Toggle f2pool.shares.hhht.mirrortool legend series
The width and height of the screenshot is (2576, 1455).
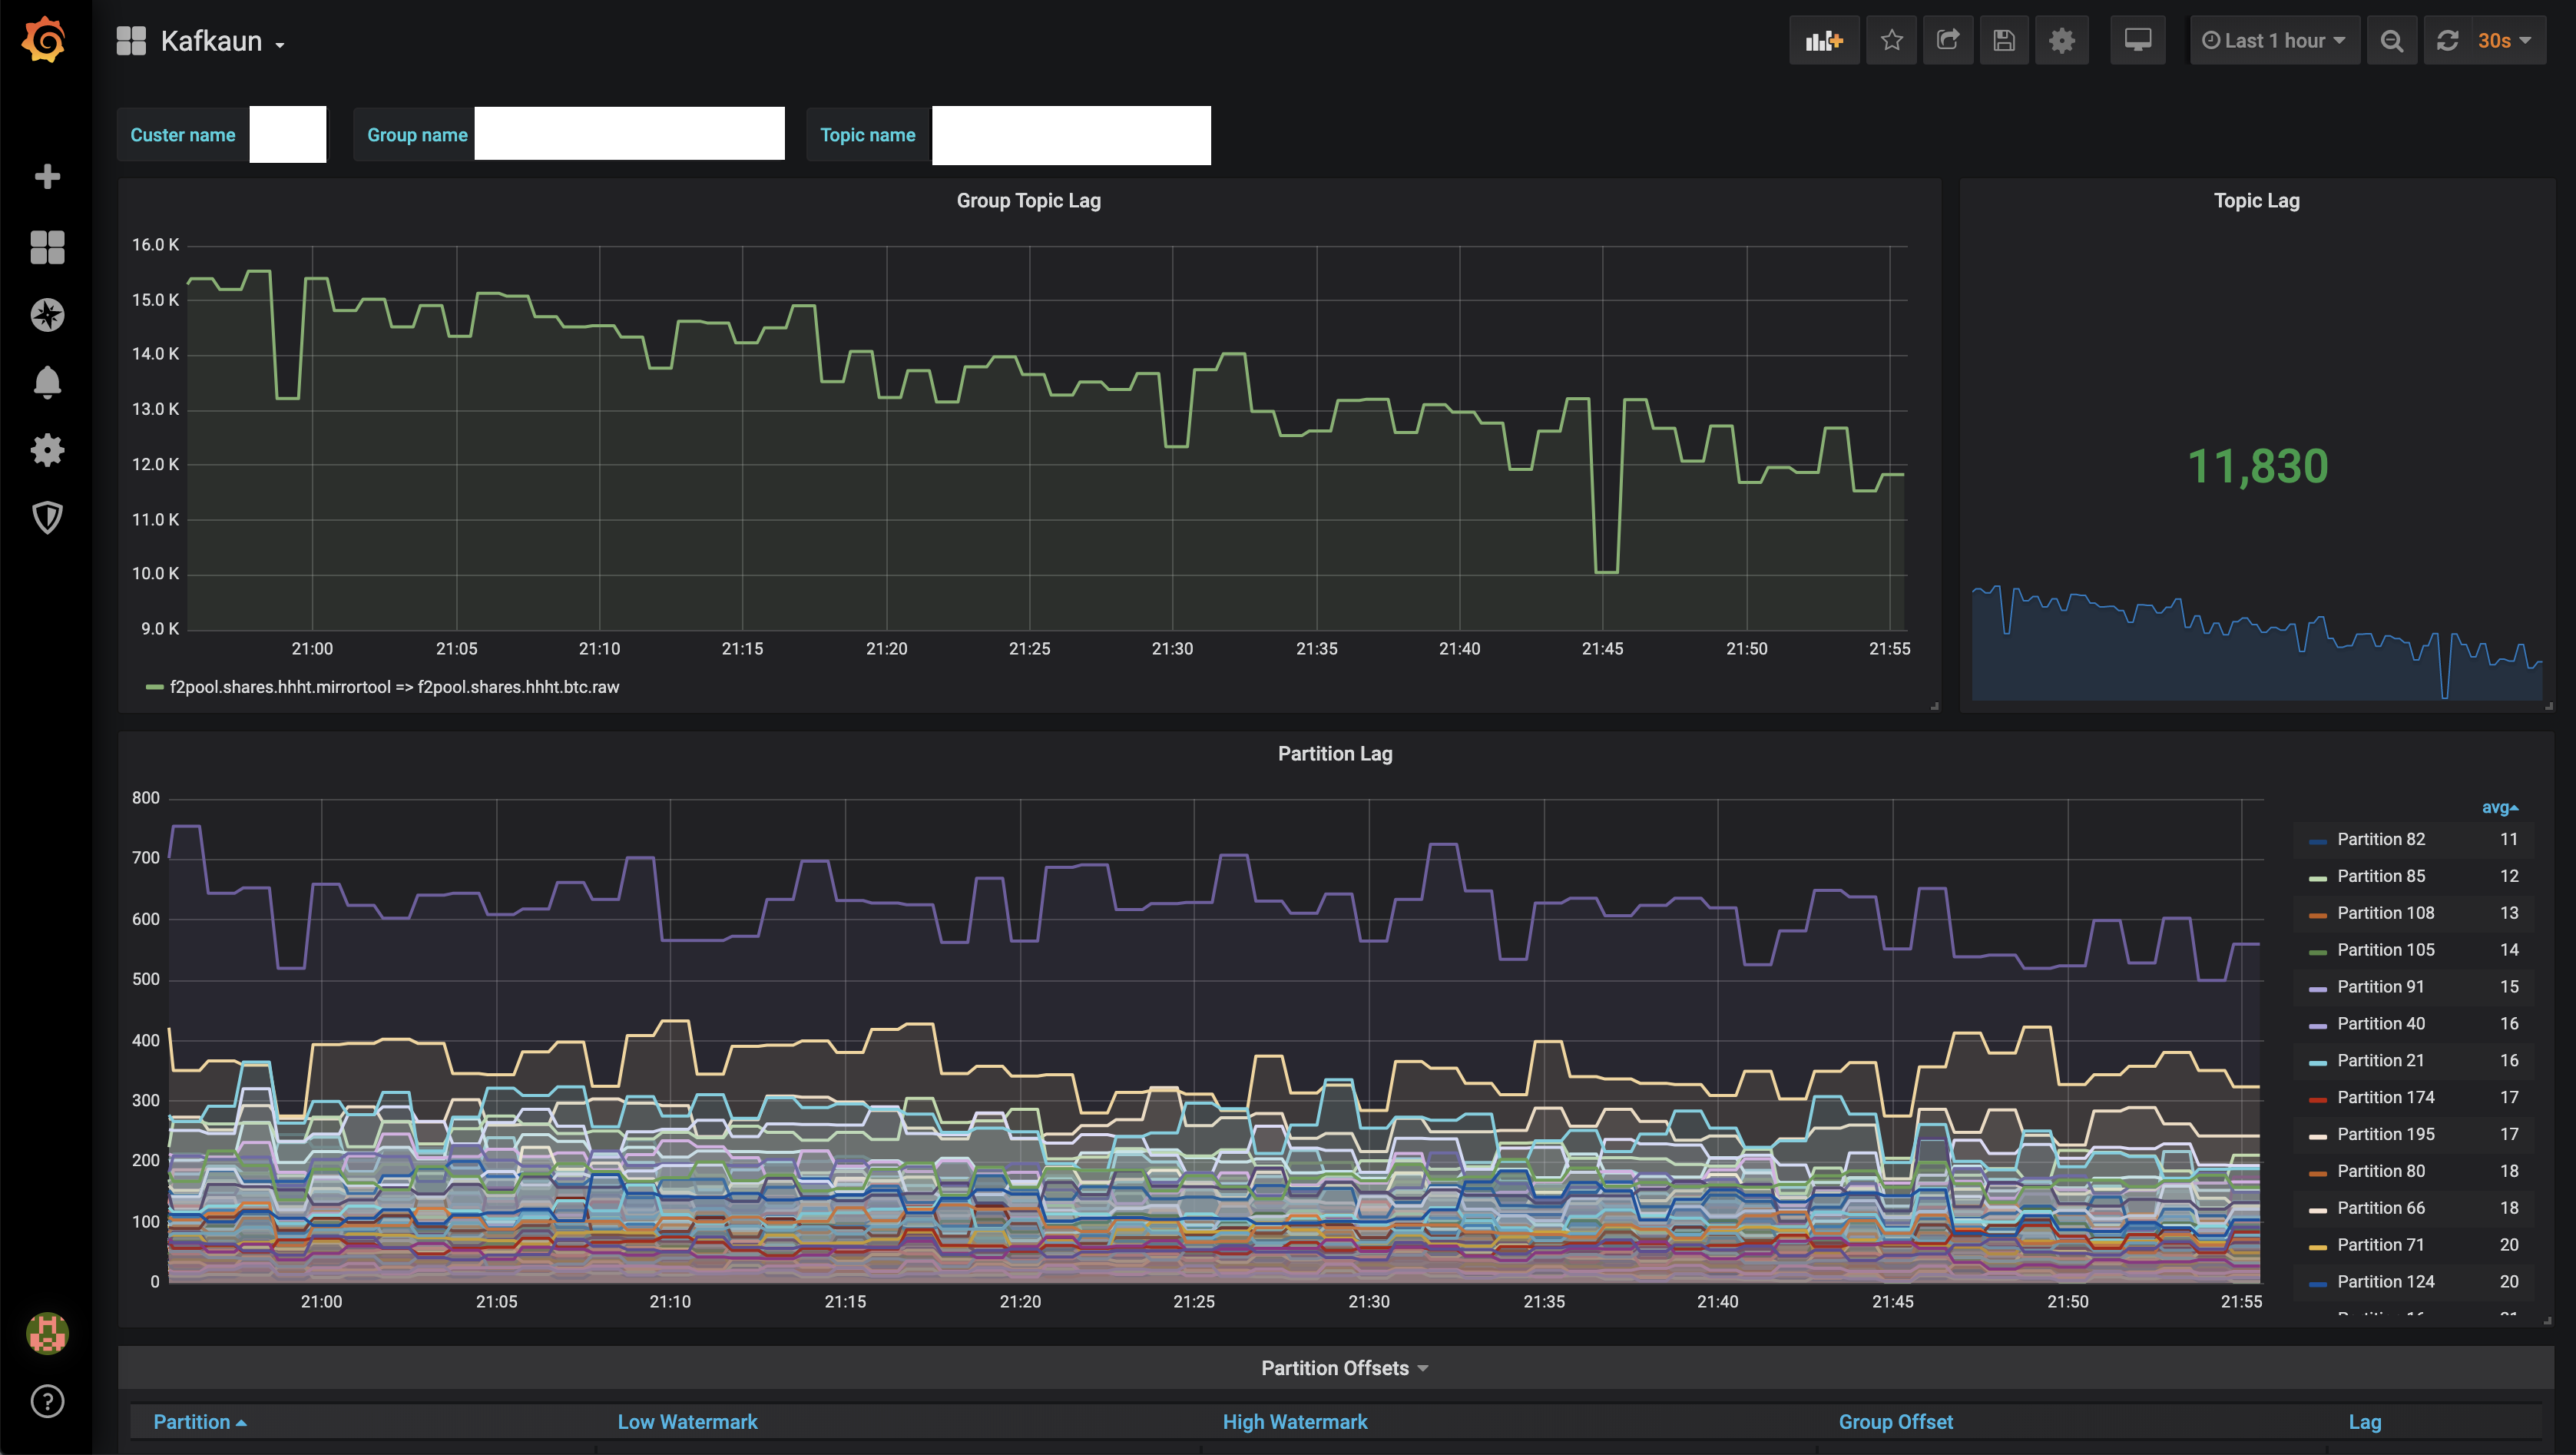[394, 687]
